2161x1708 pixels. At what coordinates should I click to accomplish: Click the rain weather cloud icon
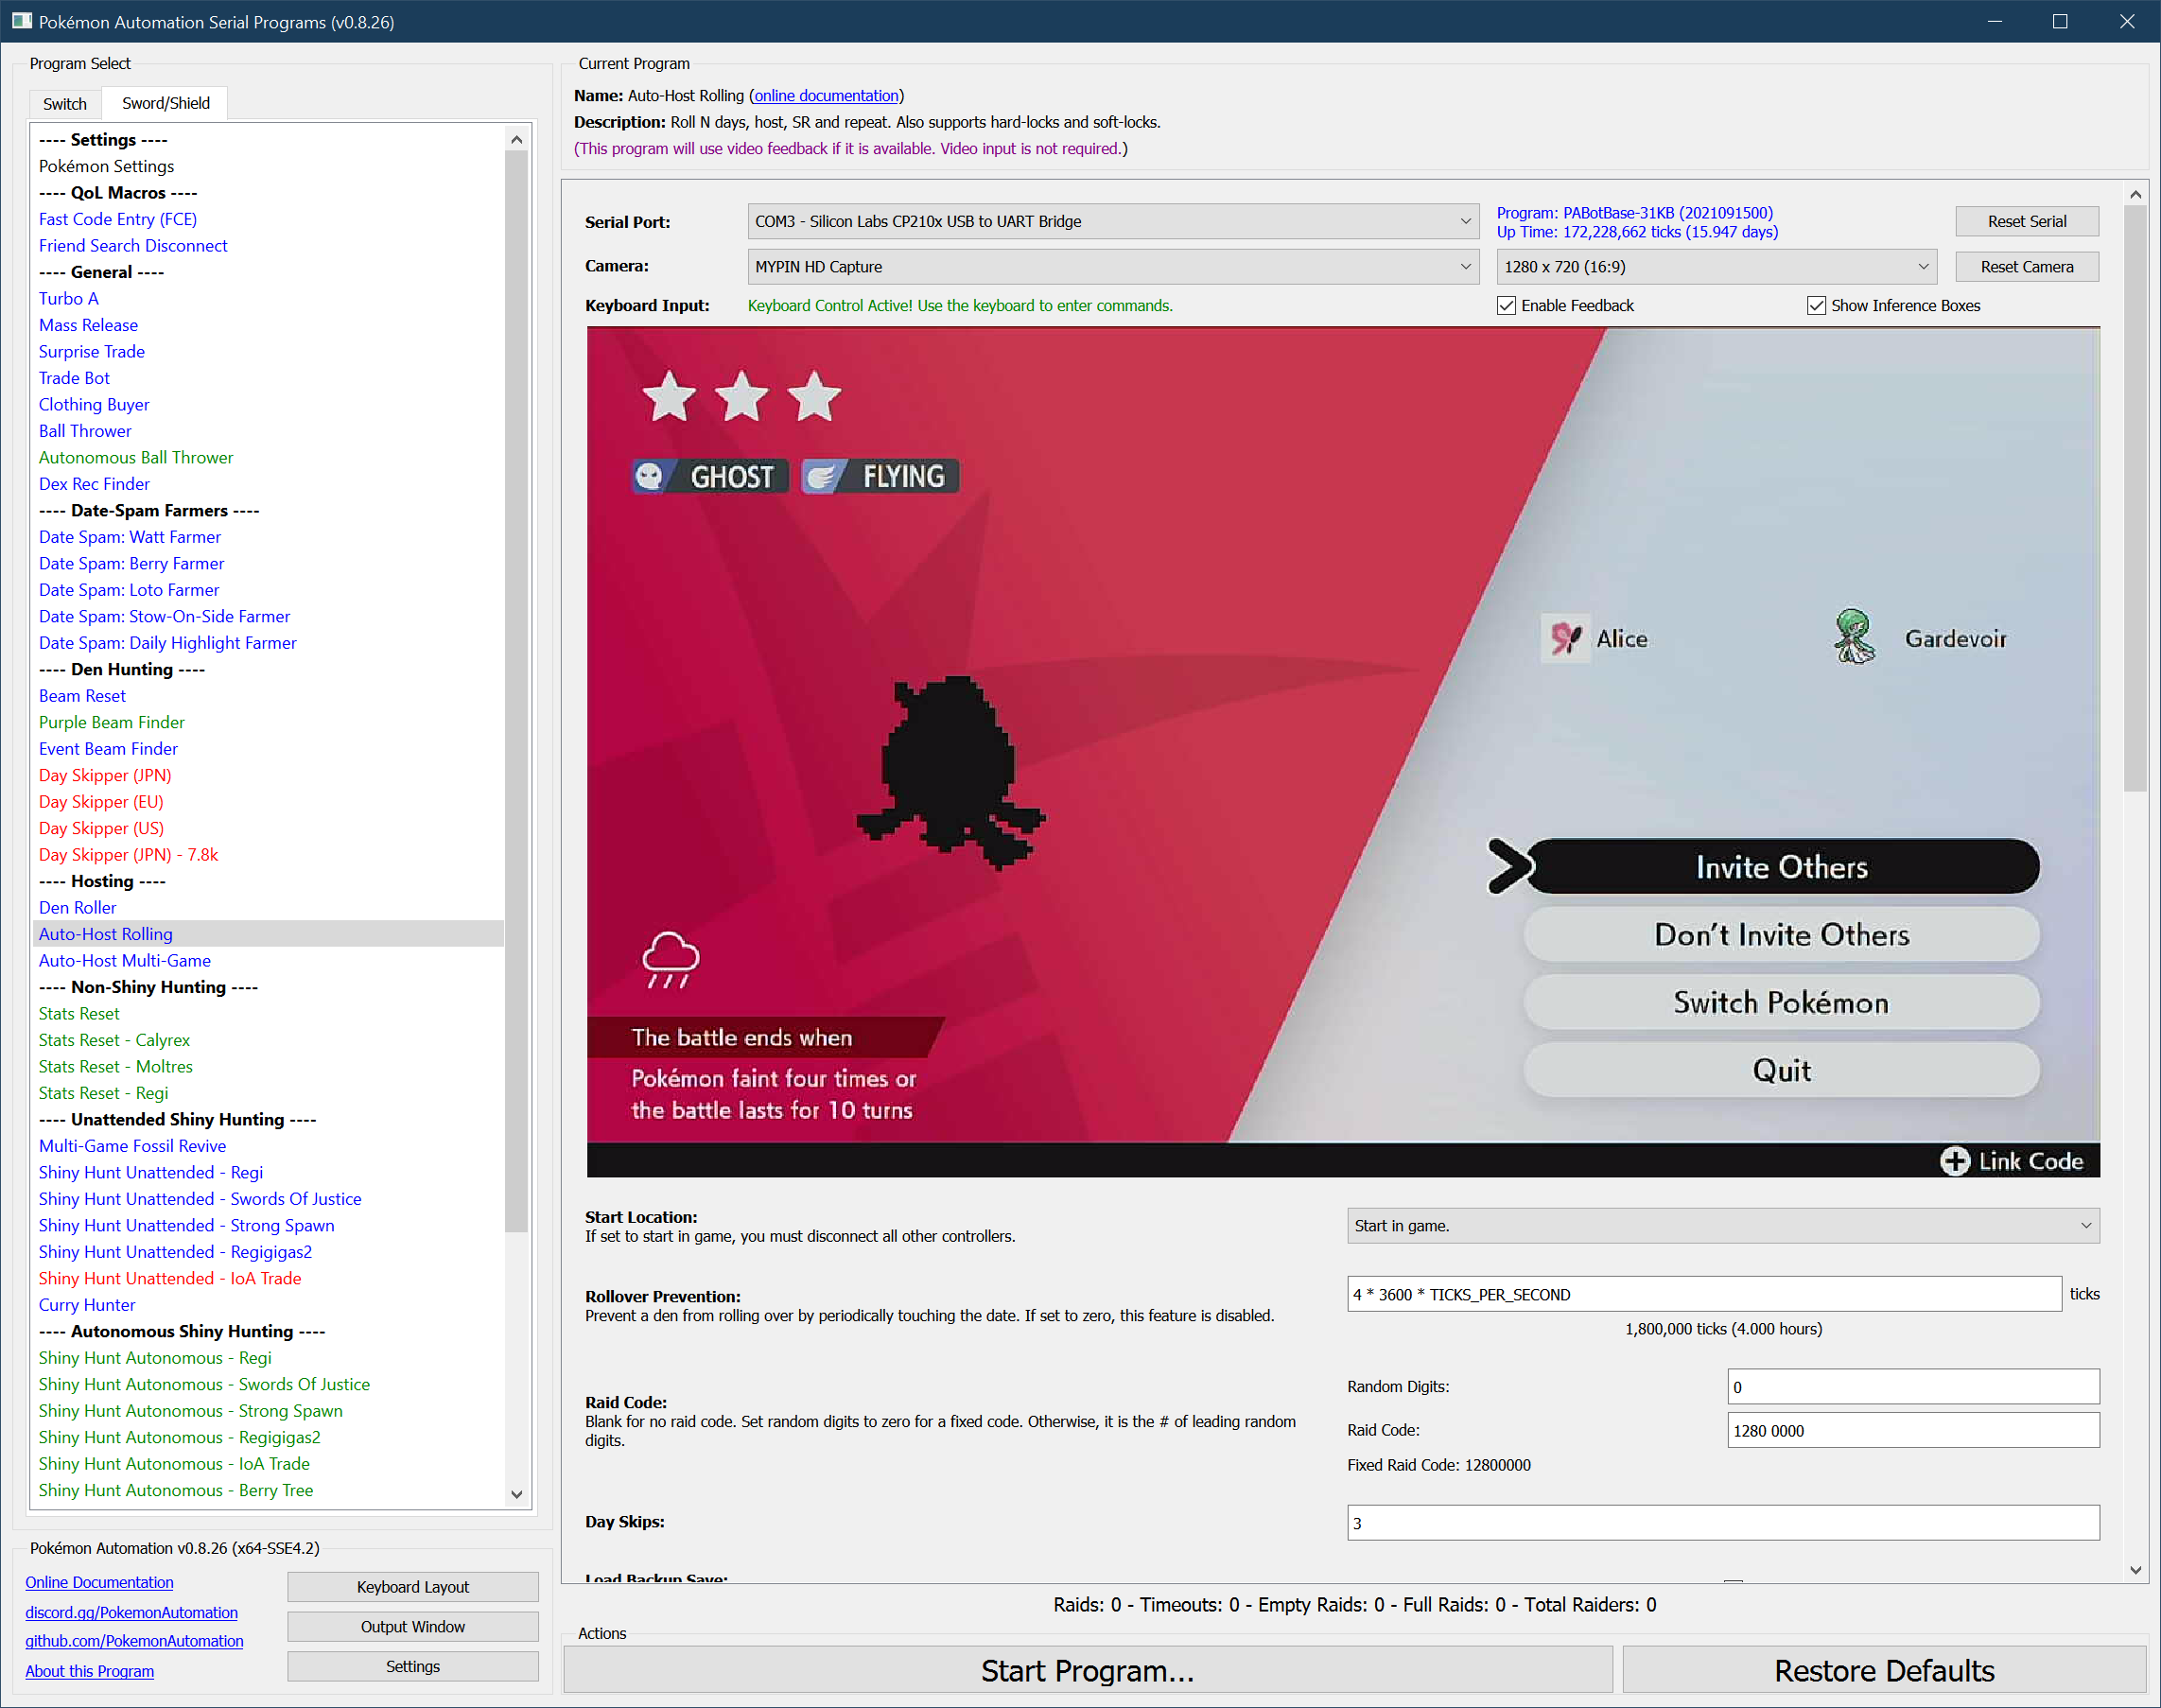[670, 958]
